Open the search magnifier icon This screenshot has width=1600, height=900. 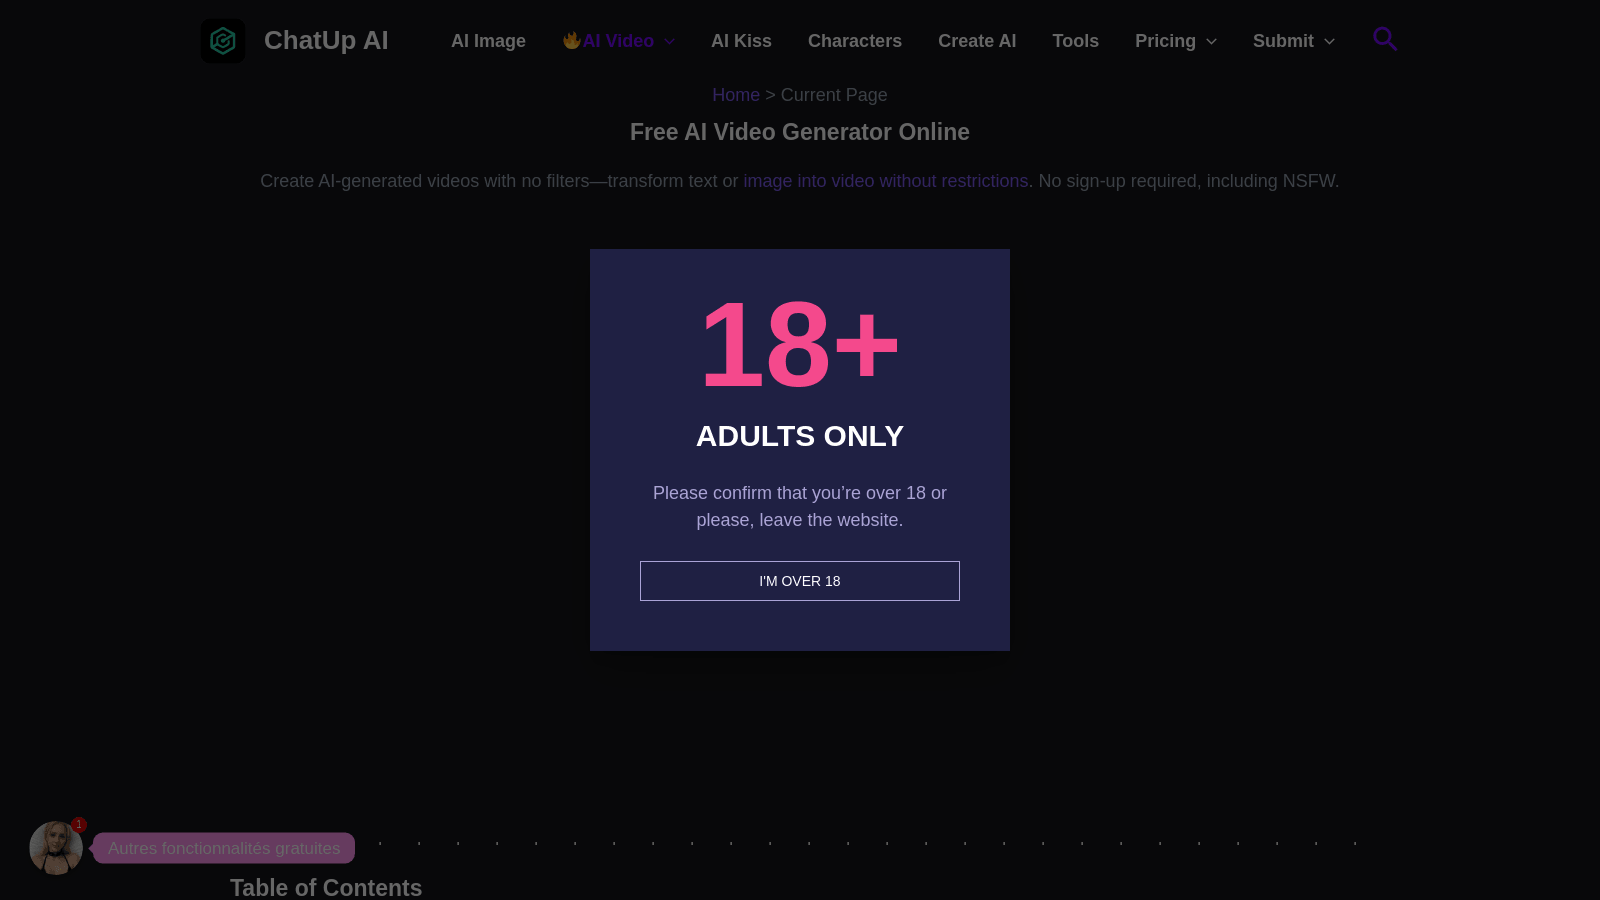click(1385, 39)
